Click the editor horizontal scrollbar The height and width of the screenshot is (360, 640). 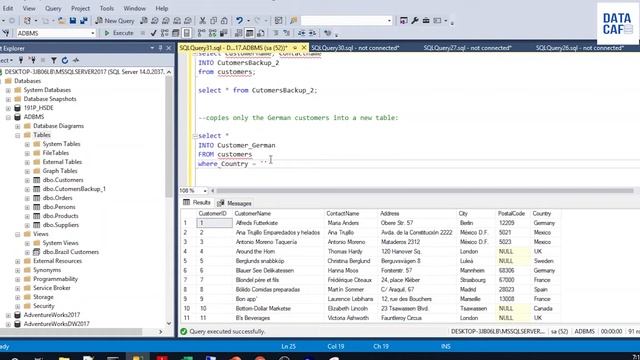tap(424, 191)
